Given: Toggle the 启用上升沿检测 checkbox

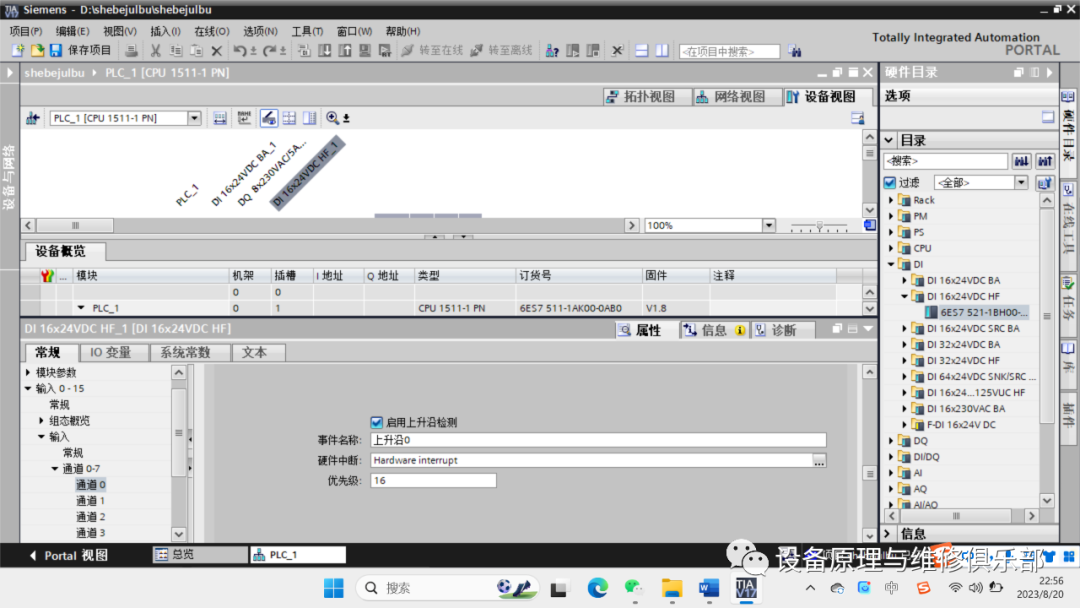Looking at the screenshot, I should [x=377, y=421].
